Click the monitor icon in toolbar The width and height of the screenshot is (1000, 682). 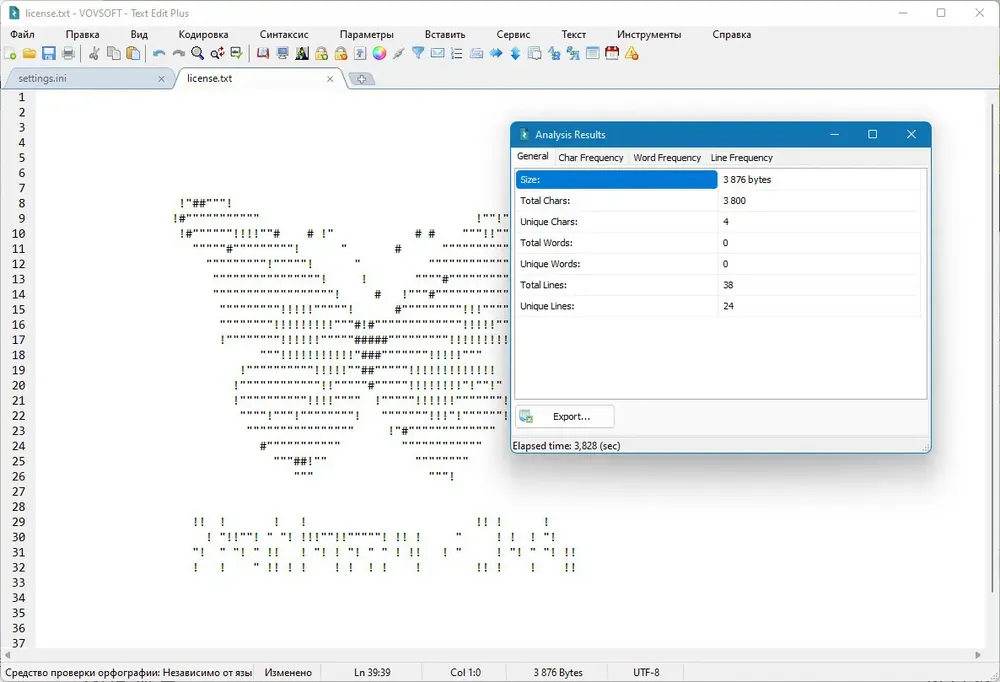click(x=283, y=54)
